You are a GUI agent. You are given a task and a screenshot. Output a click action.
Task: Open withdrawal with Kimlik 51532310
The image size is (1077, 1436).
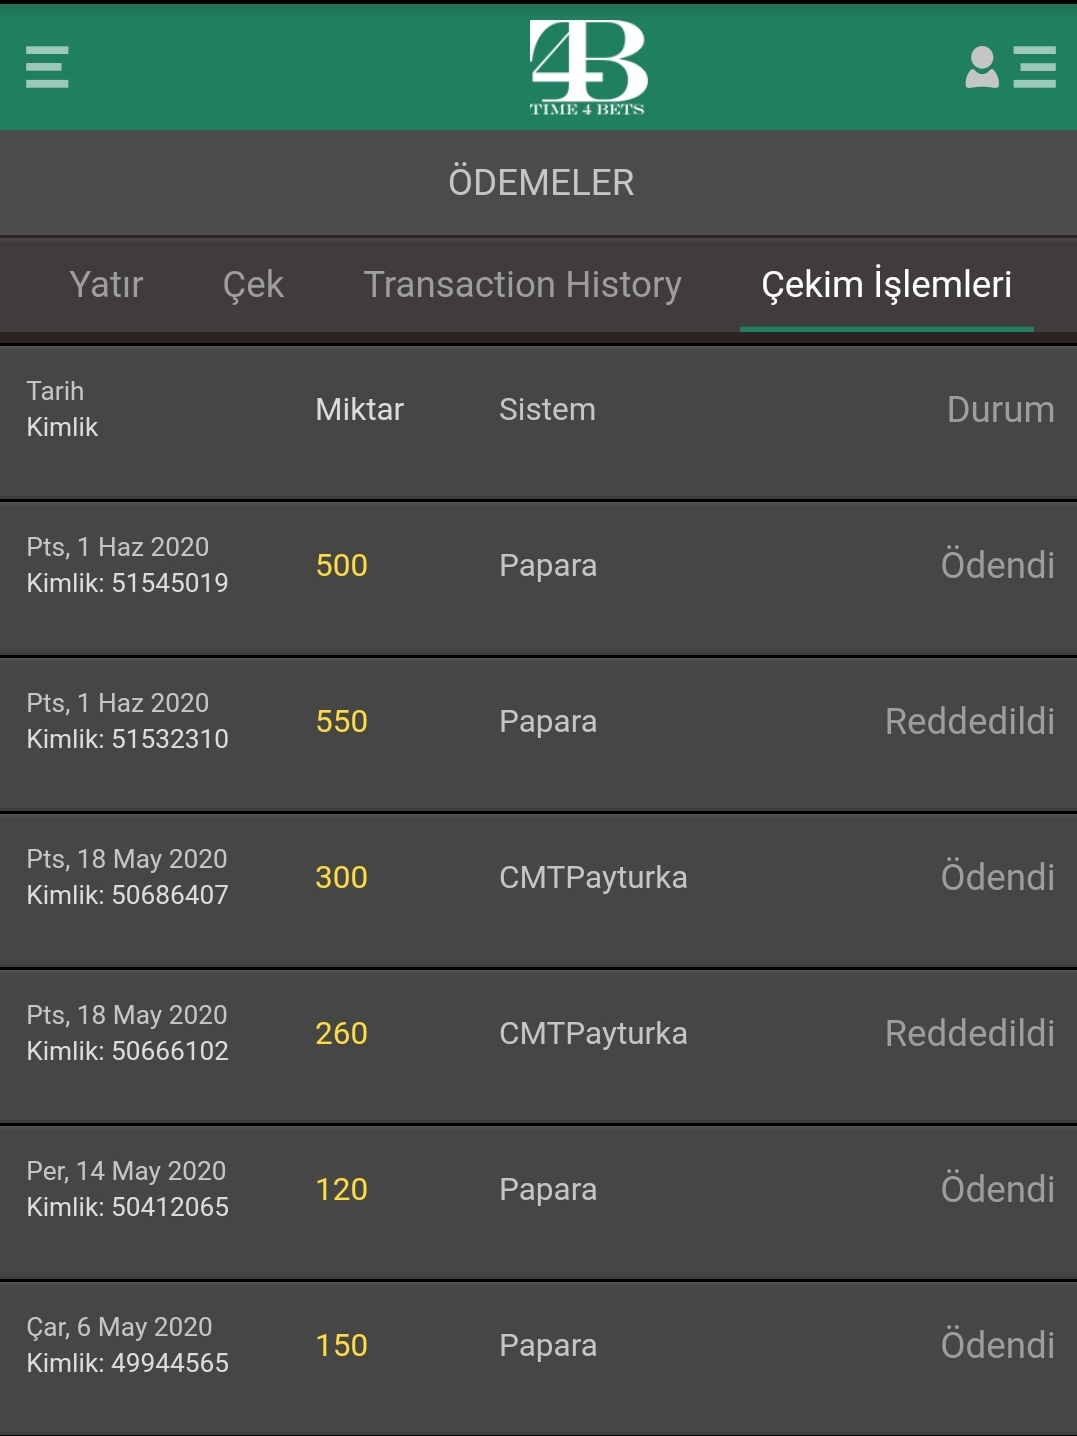127,722
